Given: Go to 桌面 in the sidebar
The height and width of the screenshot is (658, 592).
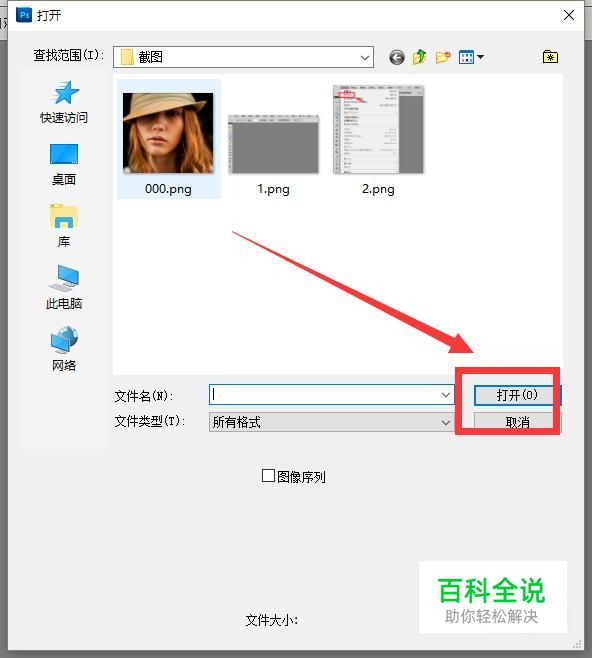Looking at the screenshot, I should click(x=64, y=164).
